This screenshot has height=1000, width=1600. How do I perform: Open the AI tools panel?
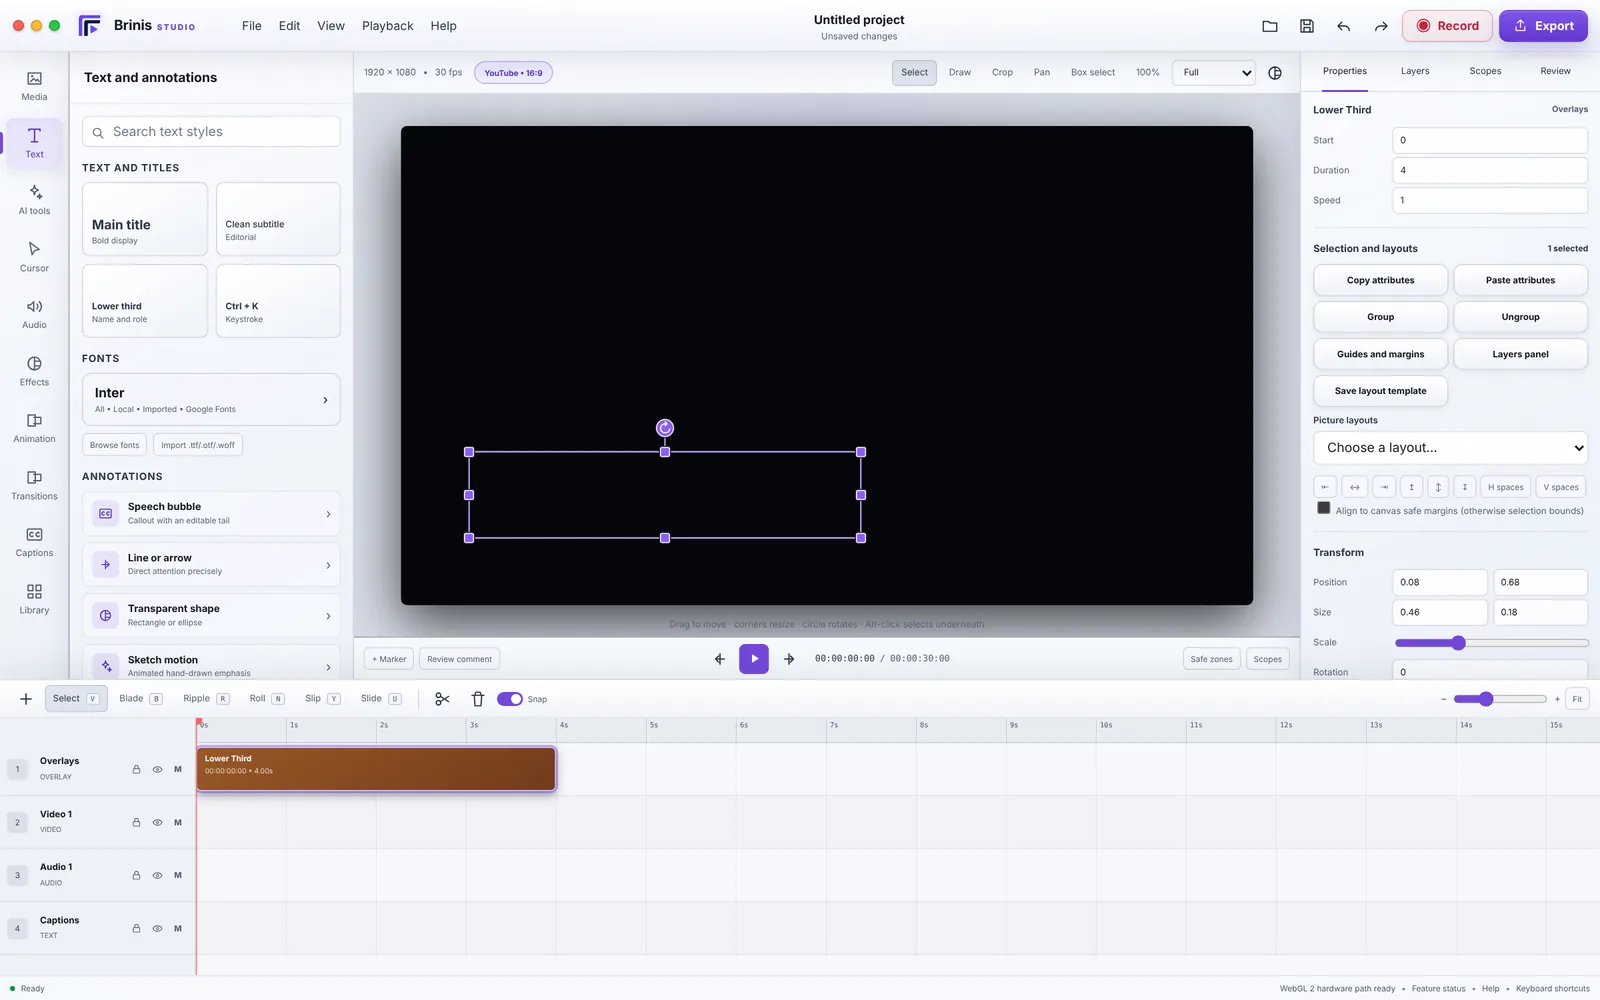pyautogui.click(x=34, y=200)
